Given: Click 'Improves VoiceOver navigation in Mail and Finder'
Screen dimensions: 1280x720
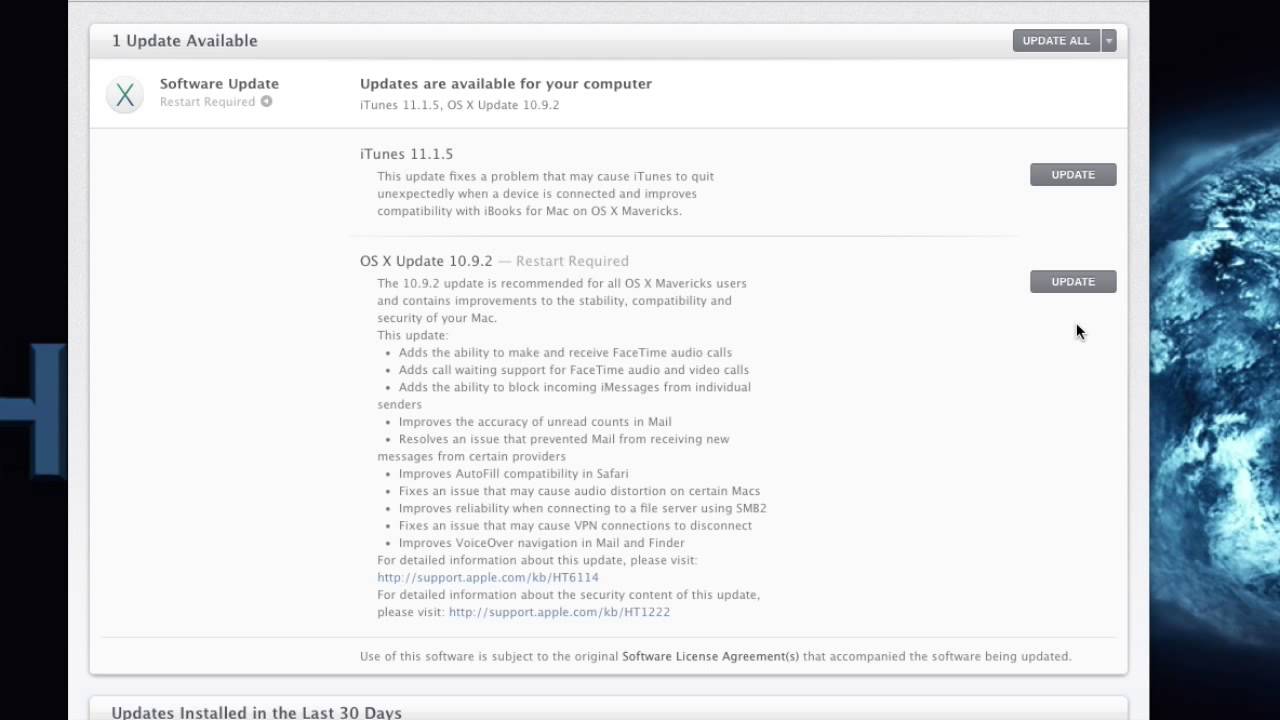Looking at the screenshot, I should [541, 543].
